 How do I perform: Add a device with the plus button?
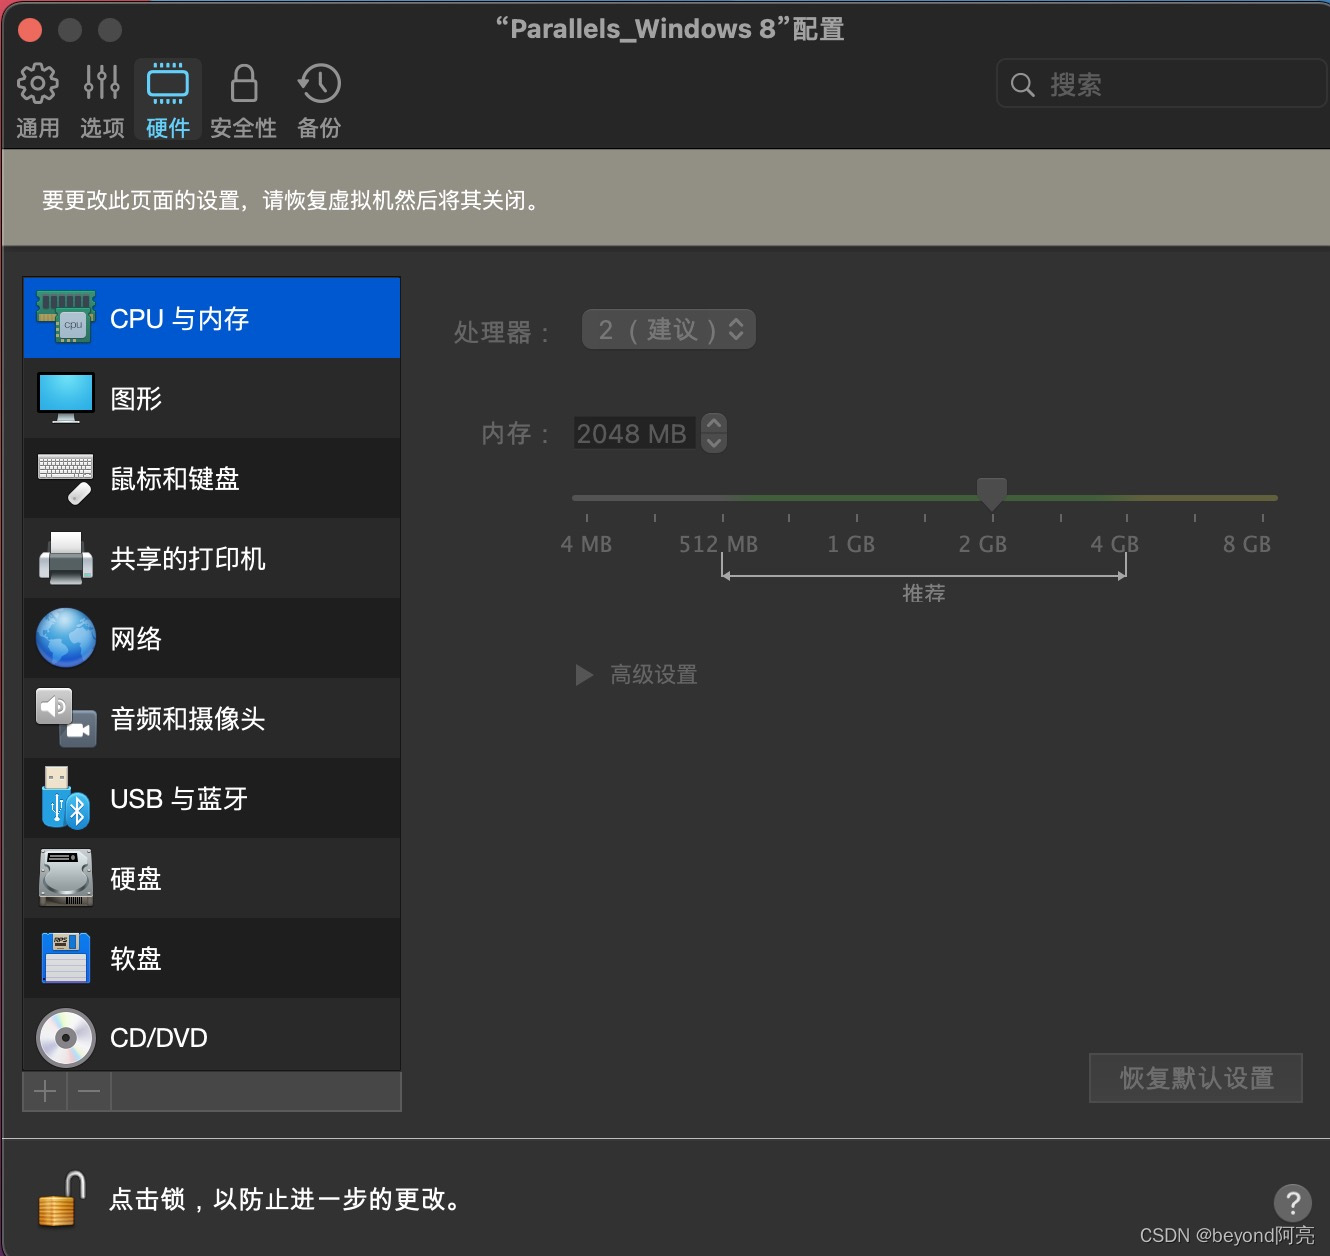click(x=45, y=1091)
